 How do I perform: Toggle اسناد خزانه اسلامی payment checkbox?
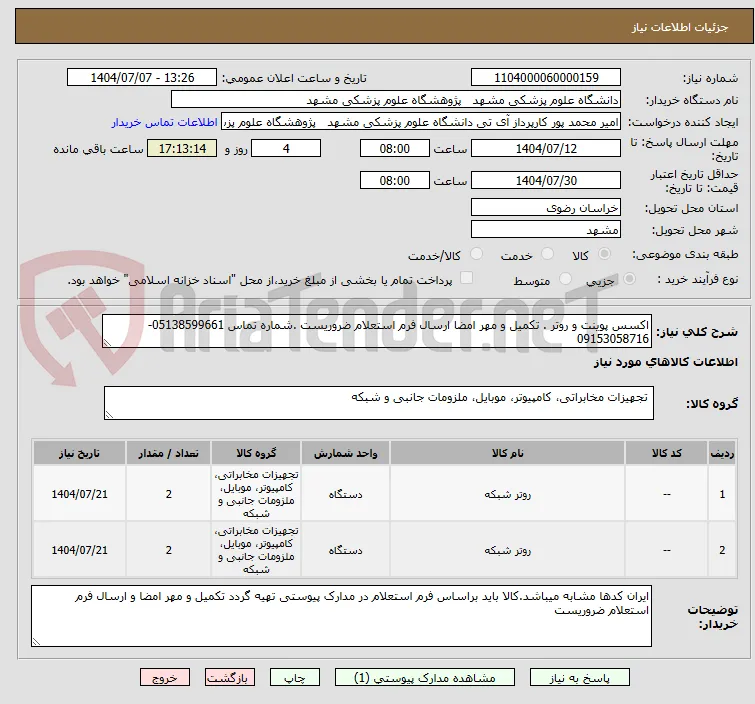pos(466,278)
